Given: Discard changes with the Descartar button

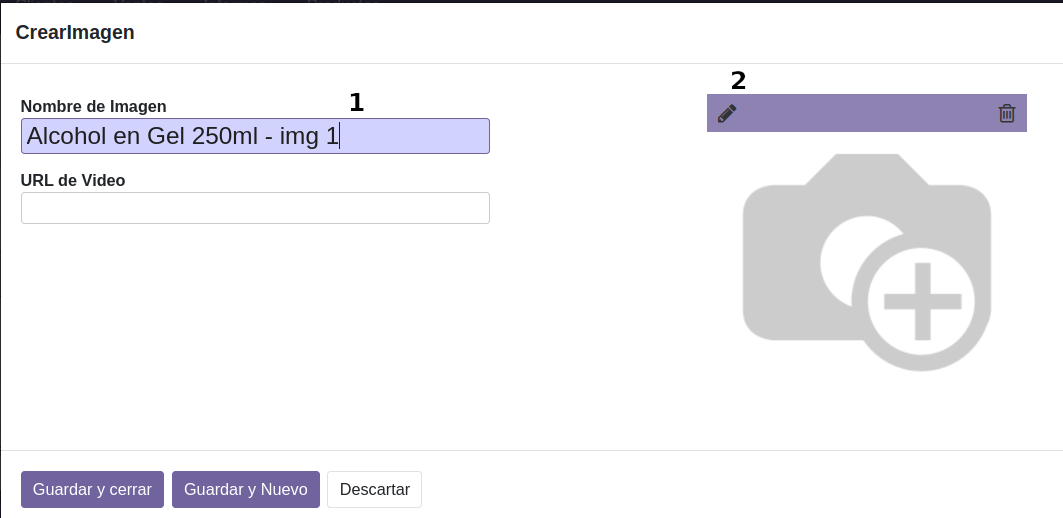Looking at the screenshot, I should [x=374, y=490].
